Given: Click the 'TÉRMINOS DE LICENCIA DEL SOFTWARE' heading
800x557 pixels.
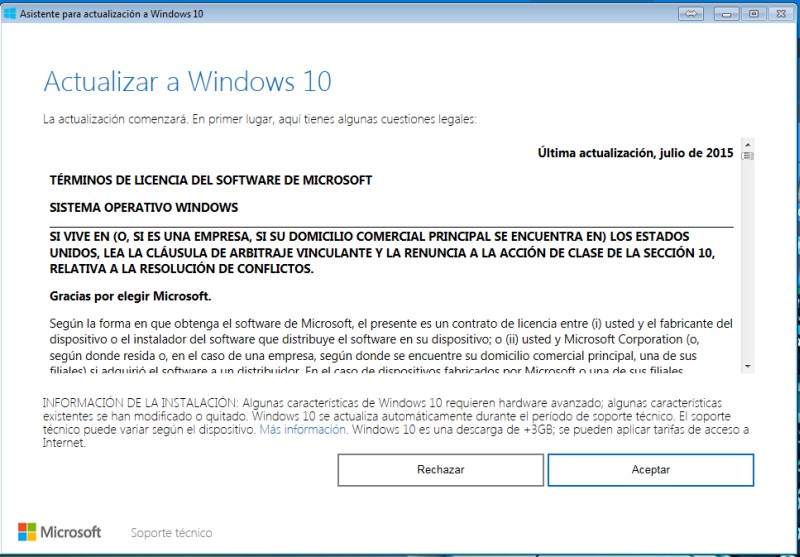Looking at the screenshot, I should click(x=210, y=180).
